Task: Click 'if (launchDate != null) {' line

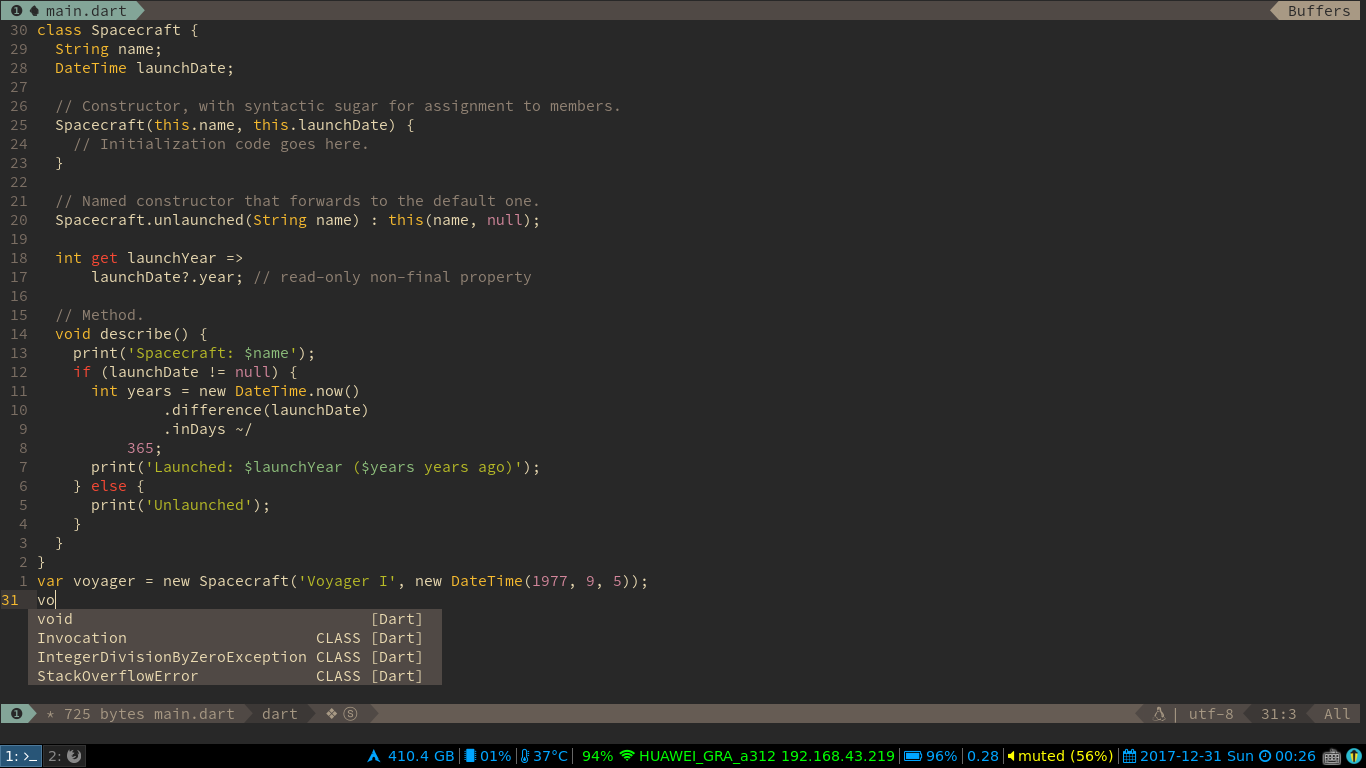Action: pos(185,372)
